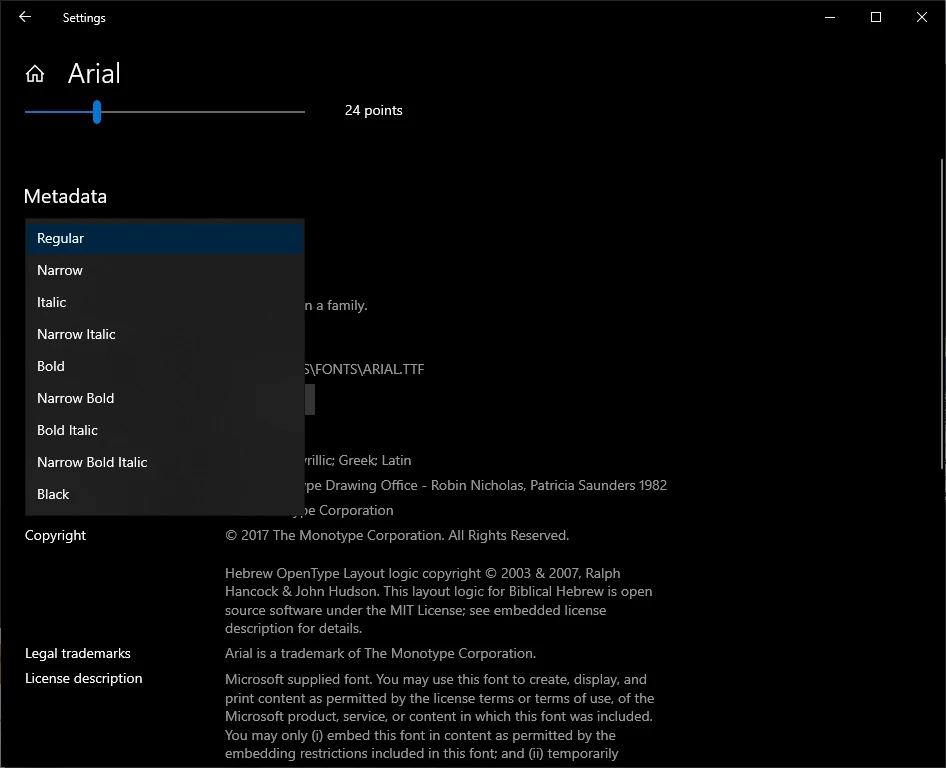Click the Arial trademark statement text
The image size is (946, 768).
coord(381,653)
